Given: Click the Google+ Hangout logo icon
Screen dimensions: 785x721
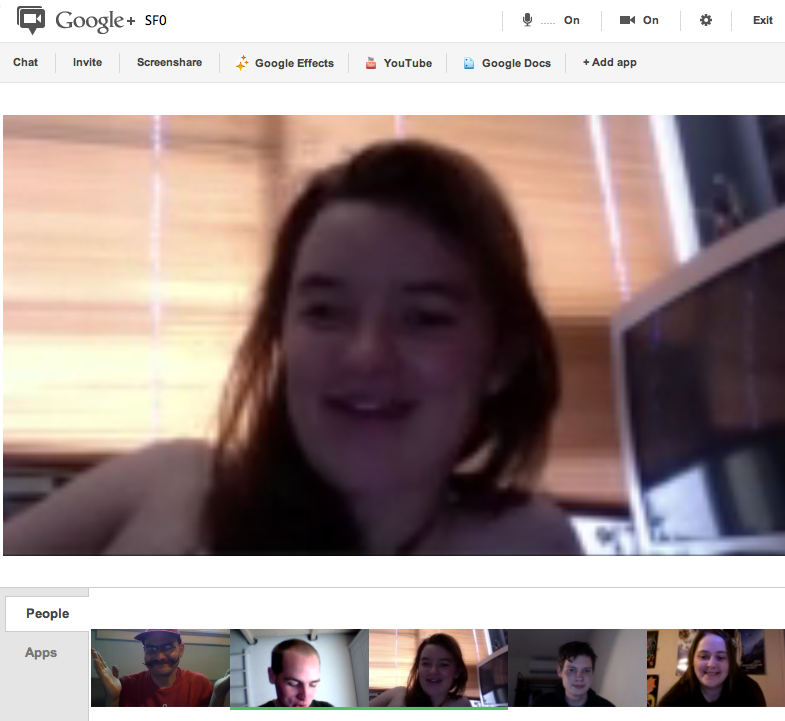Looking at the screenshot, I should [31, 20].
